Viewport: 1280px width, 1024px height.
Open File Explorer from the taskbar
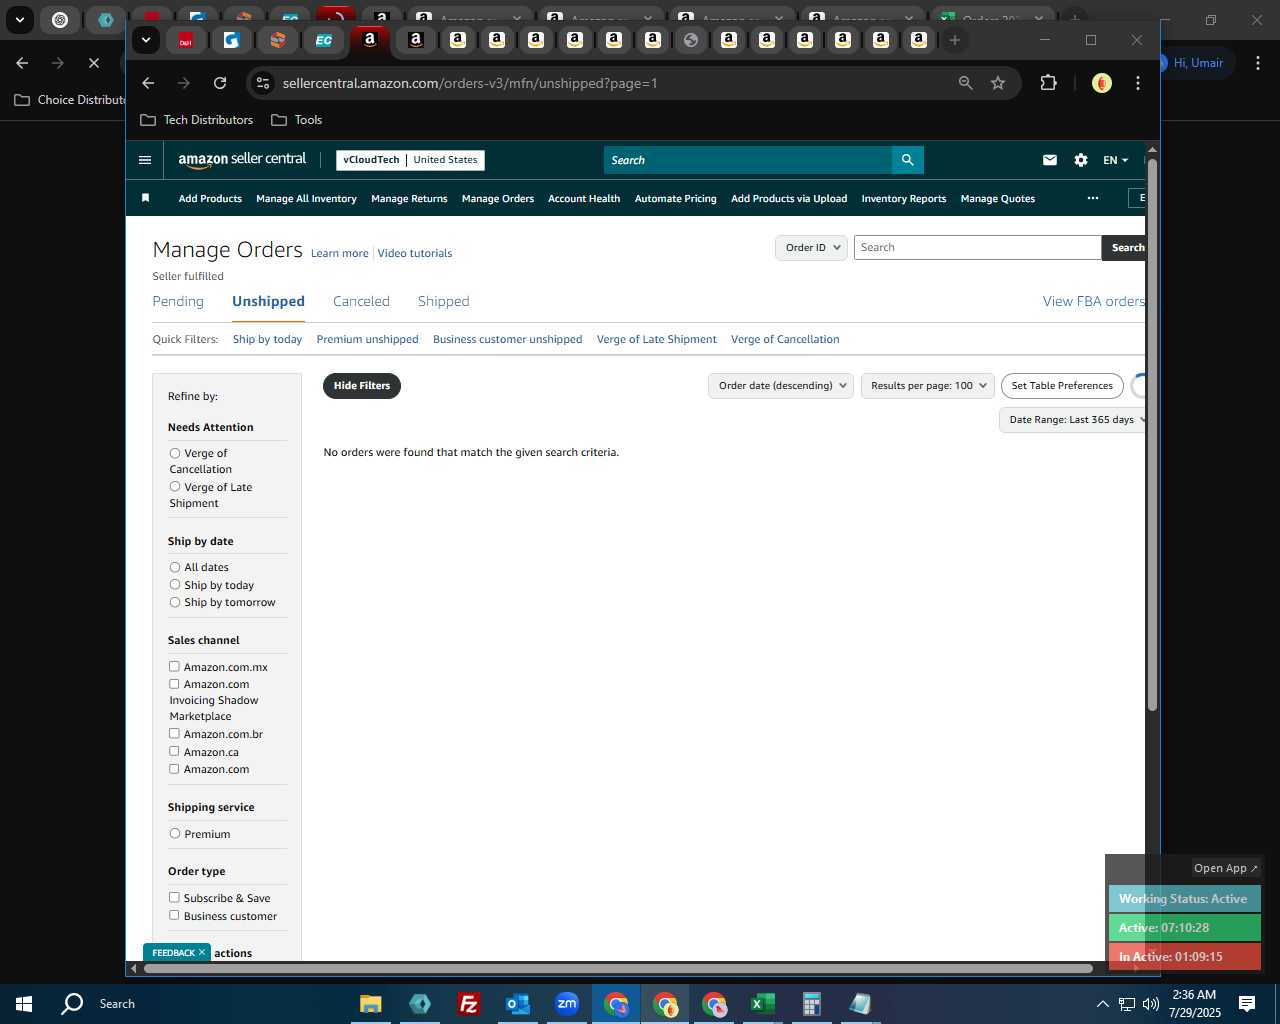(371, 1004)
